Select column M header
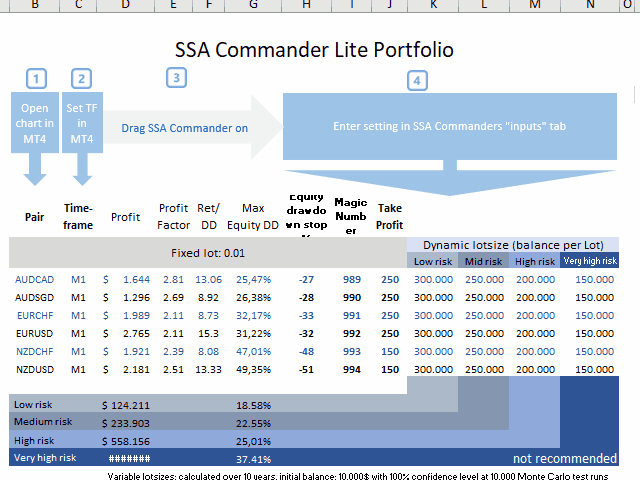Screen dimensions: 640x480 tap(535, 5)
